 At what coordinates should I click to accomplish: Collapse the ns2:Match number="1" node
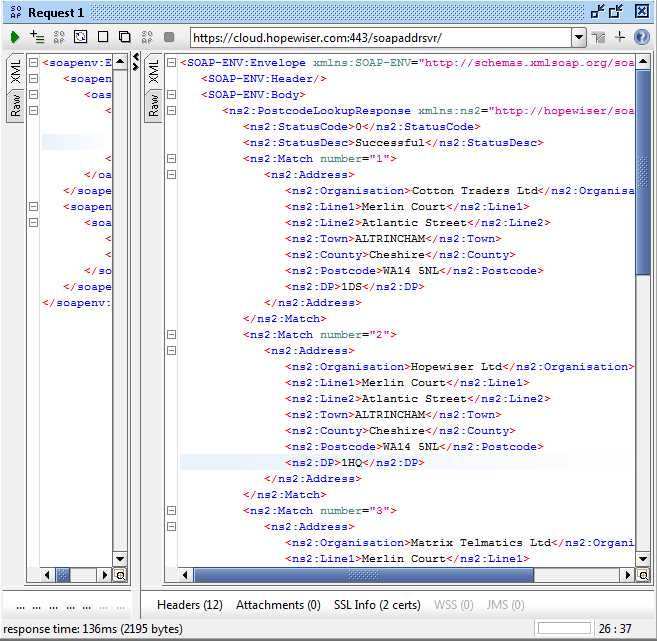[x=171, y=159]
